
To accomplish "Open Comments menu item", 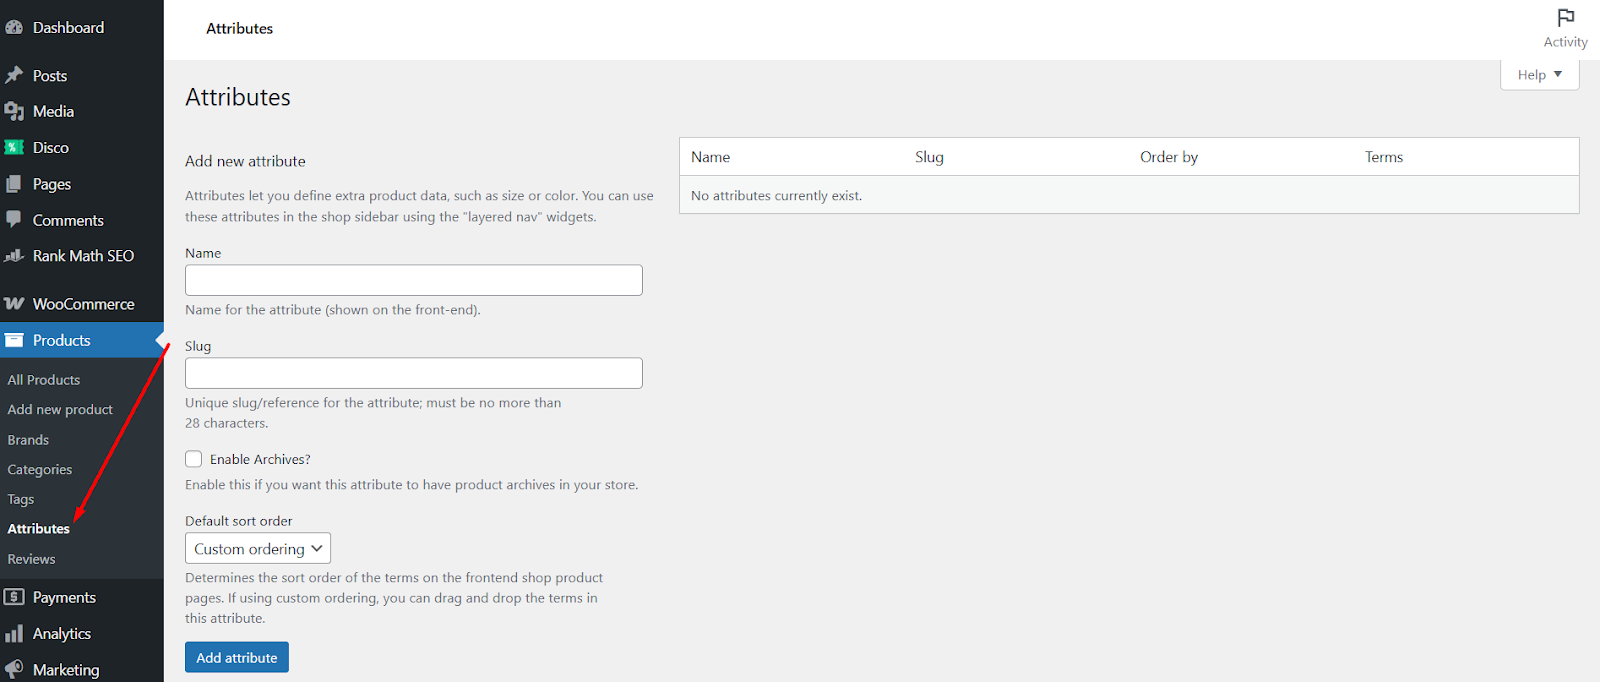I will tap(68, 220).
